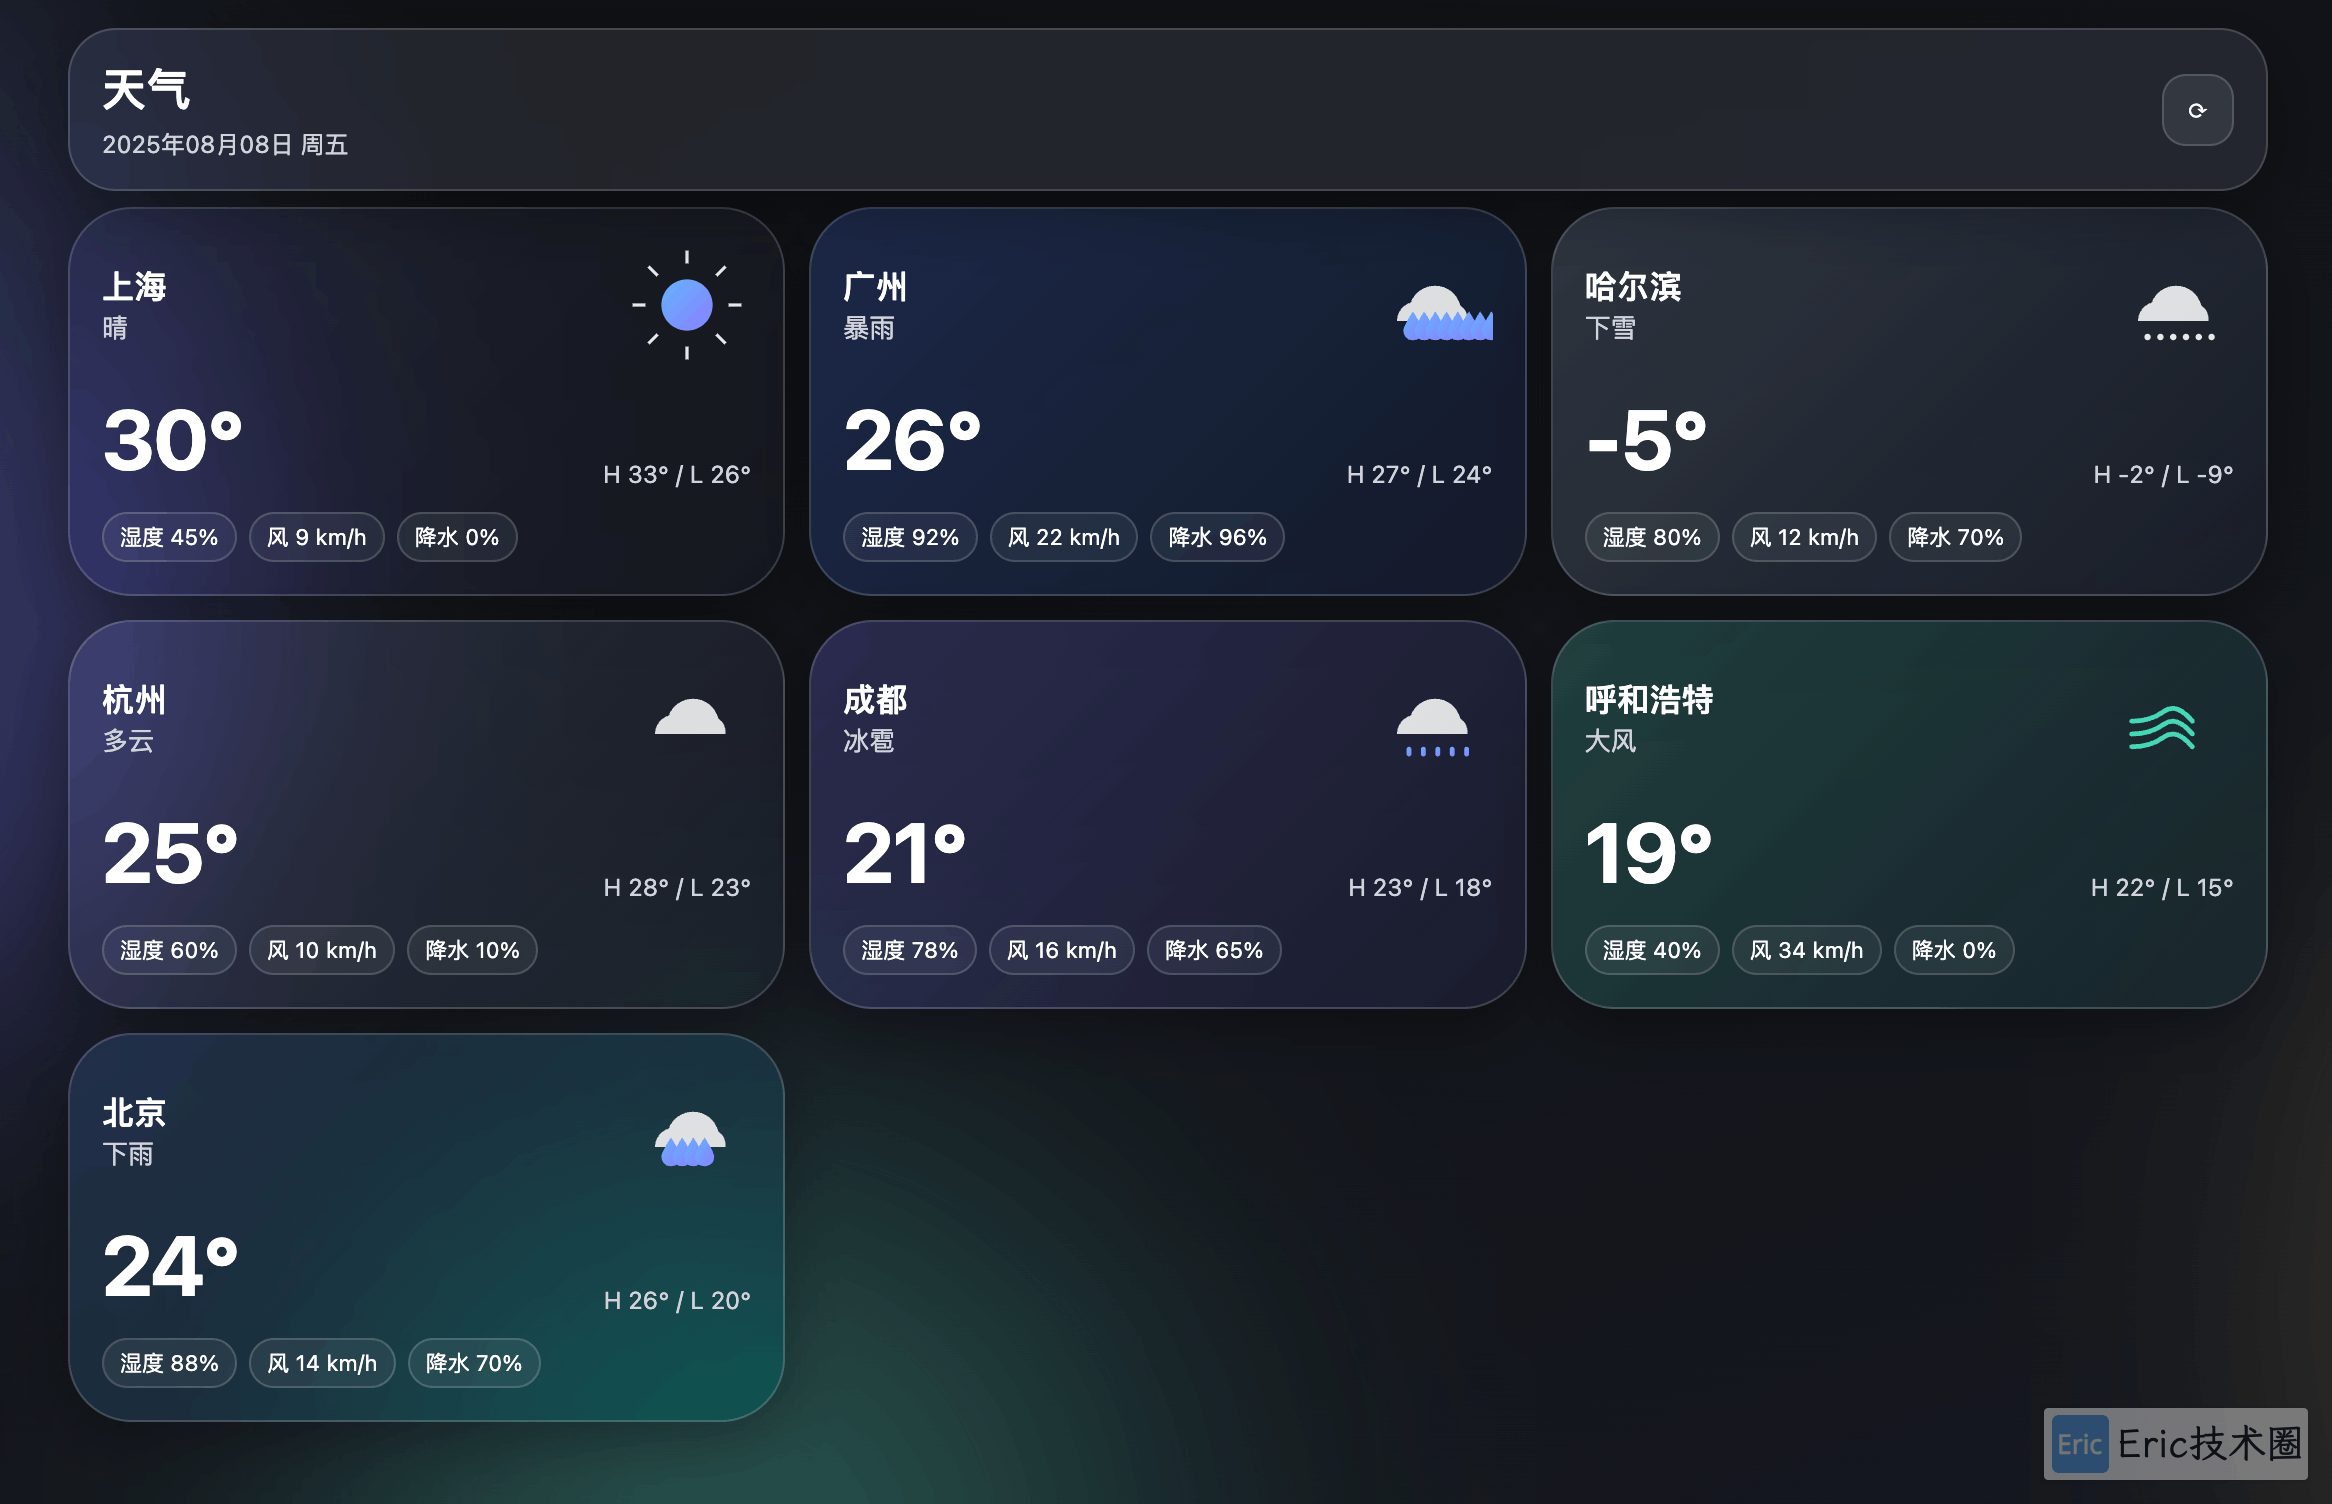This screenshot has height=1504, width=2332.
Task: Click the heavy rain cloud icon for 广州
Action: click(x=1445, y=313)
